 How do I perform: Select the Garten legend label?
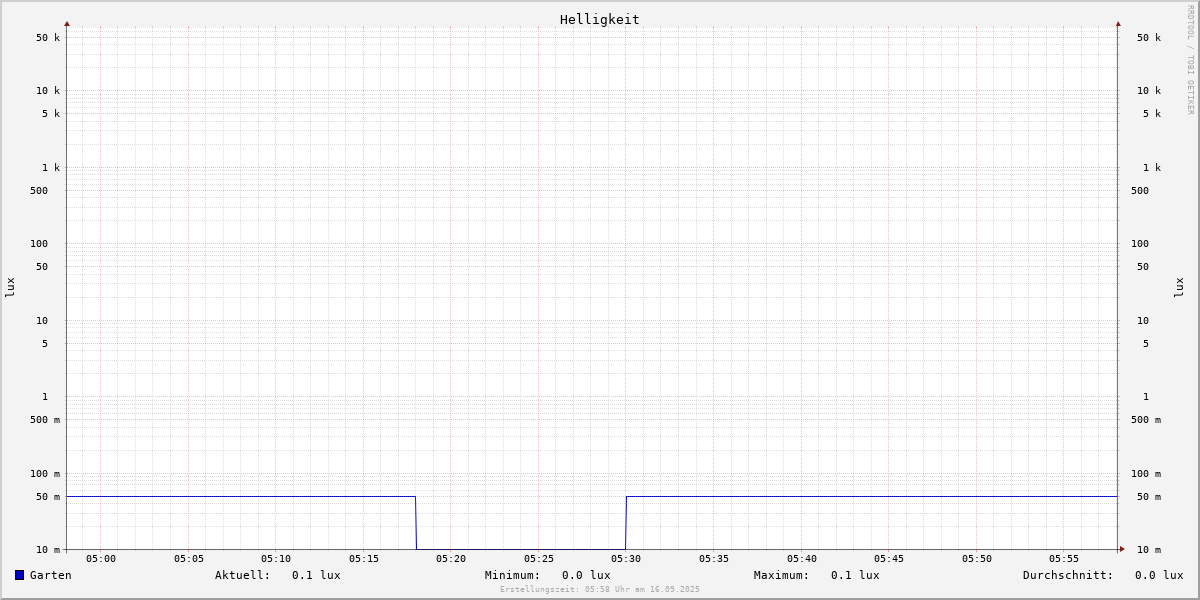point(51,575)
